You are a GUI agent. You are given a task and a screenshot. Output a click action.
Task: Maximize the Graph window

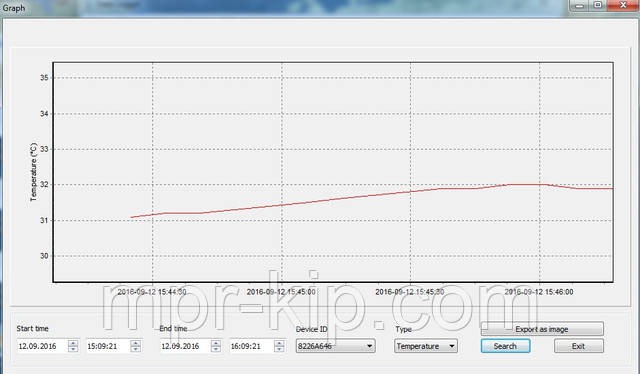(x=598, y=5)
